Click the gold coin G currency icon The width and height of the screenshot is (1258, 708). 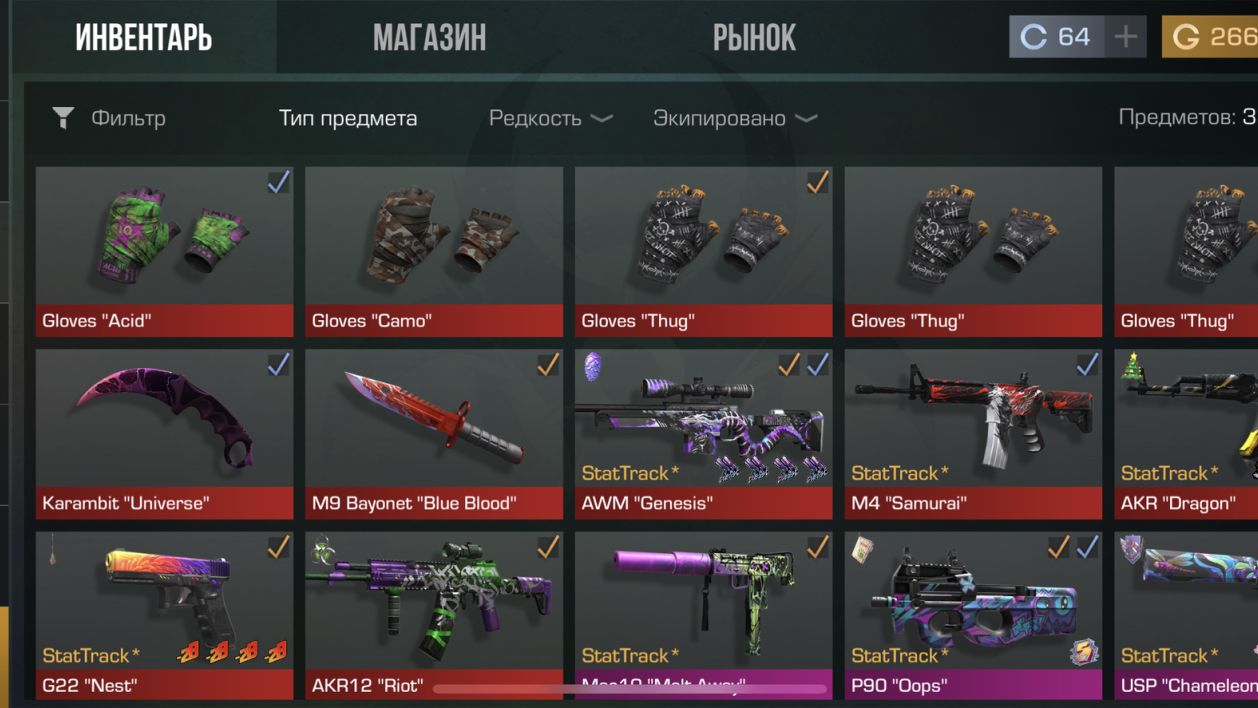coord(1186,37)
